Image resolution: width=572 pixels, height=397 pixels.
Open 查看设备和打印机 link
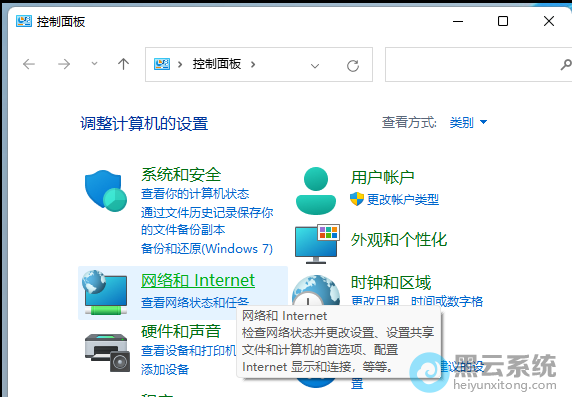[x=189, y=350]
